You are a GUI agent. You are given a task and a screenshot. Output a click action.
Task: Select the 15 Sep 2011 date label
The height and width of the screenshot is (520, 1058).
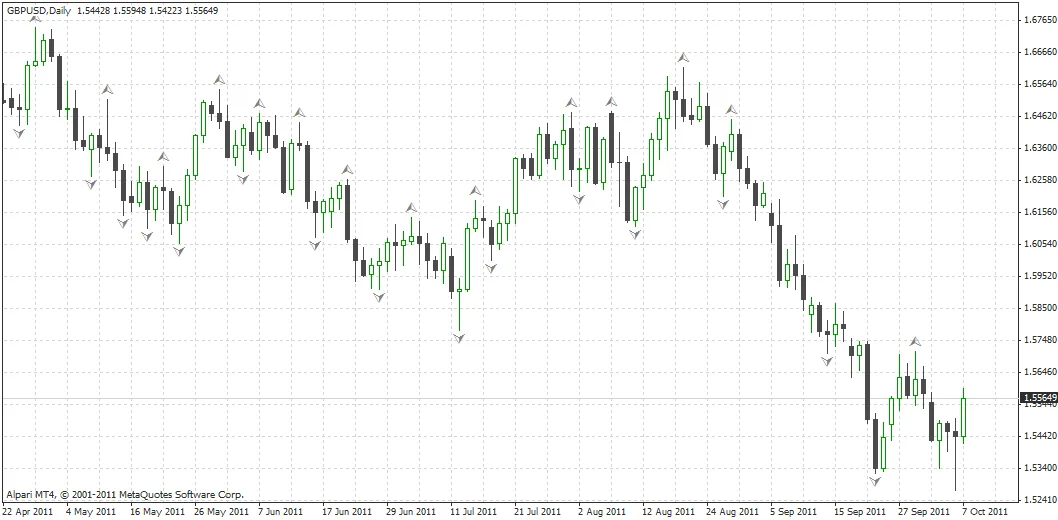pos(860,512)
